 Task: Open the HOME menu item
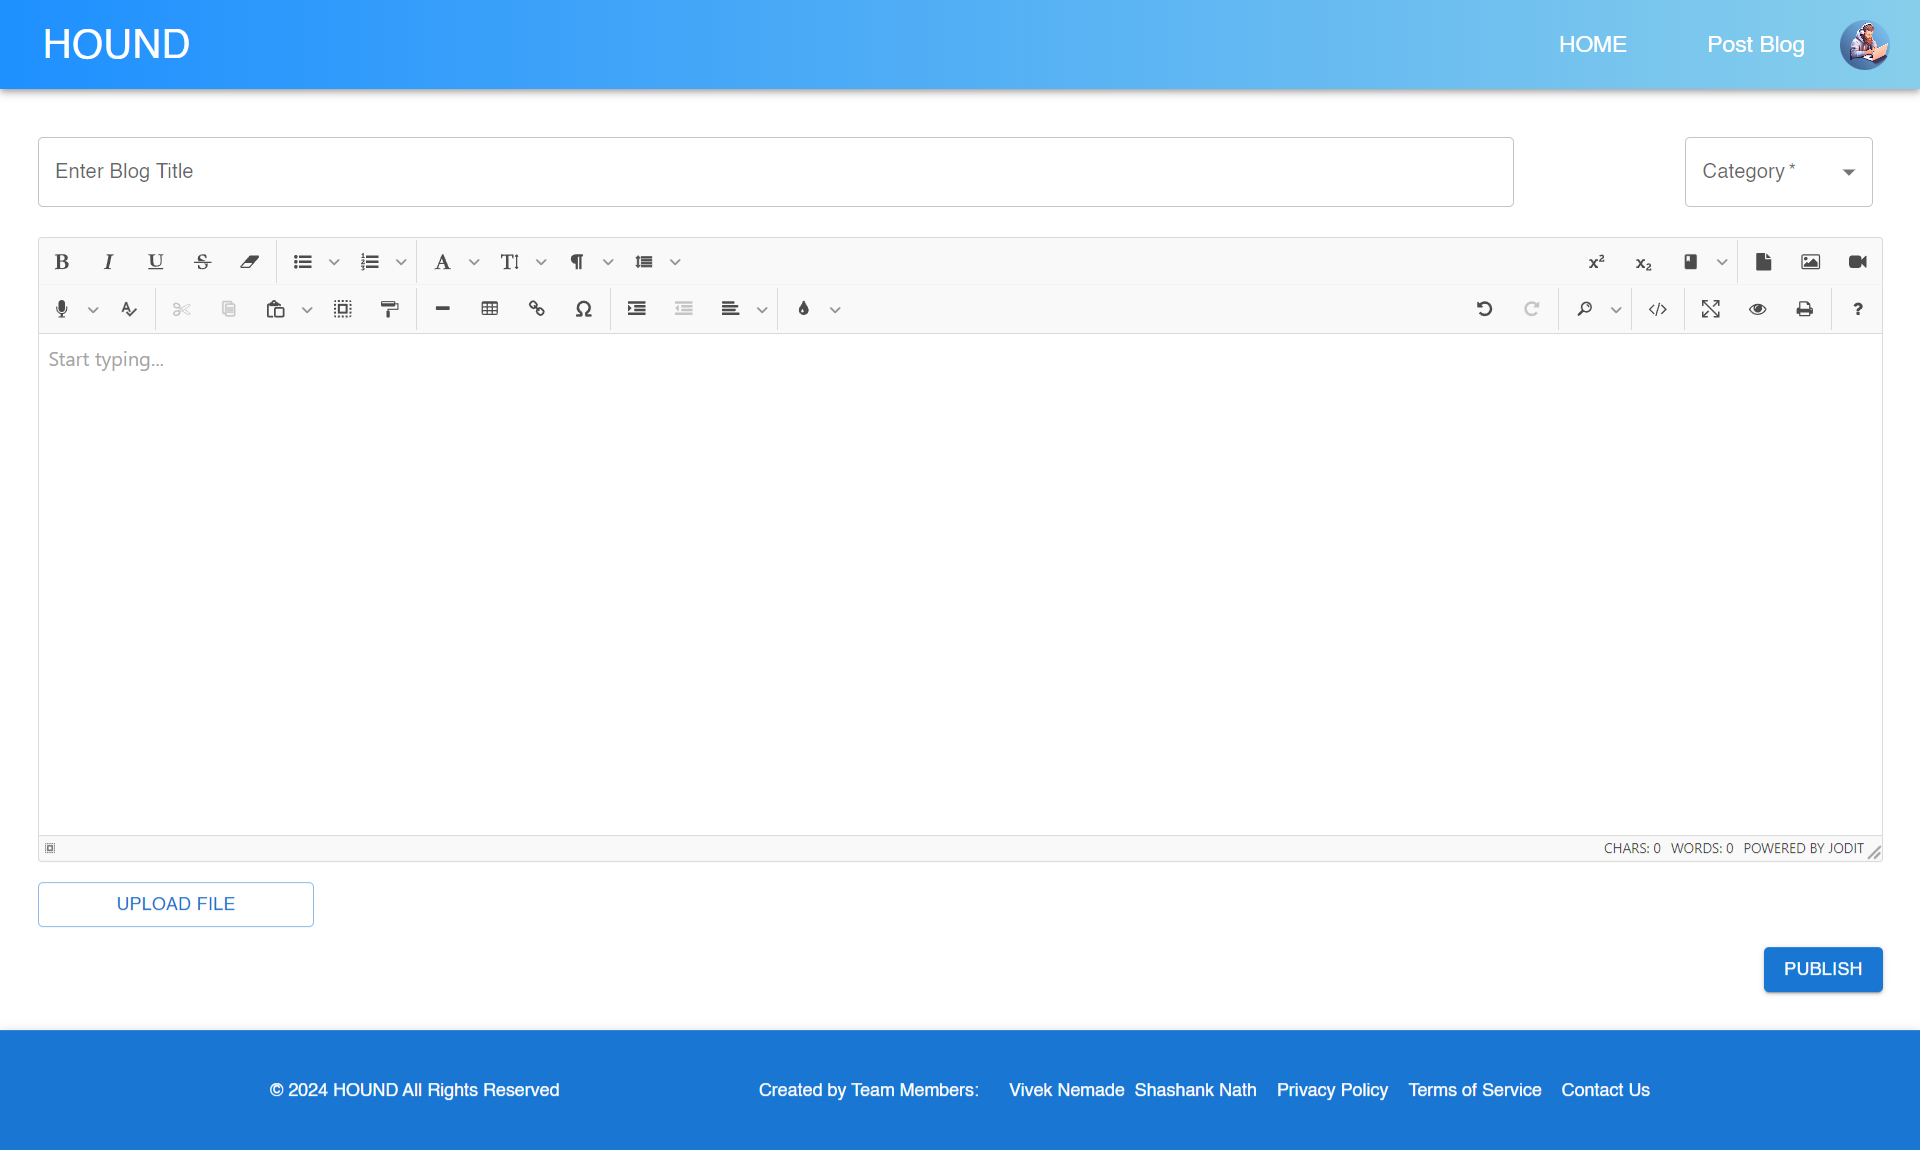(1592, 45)
